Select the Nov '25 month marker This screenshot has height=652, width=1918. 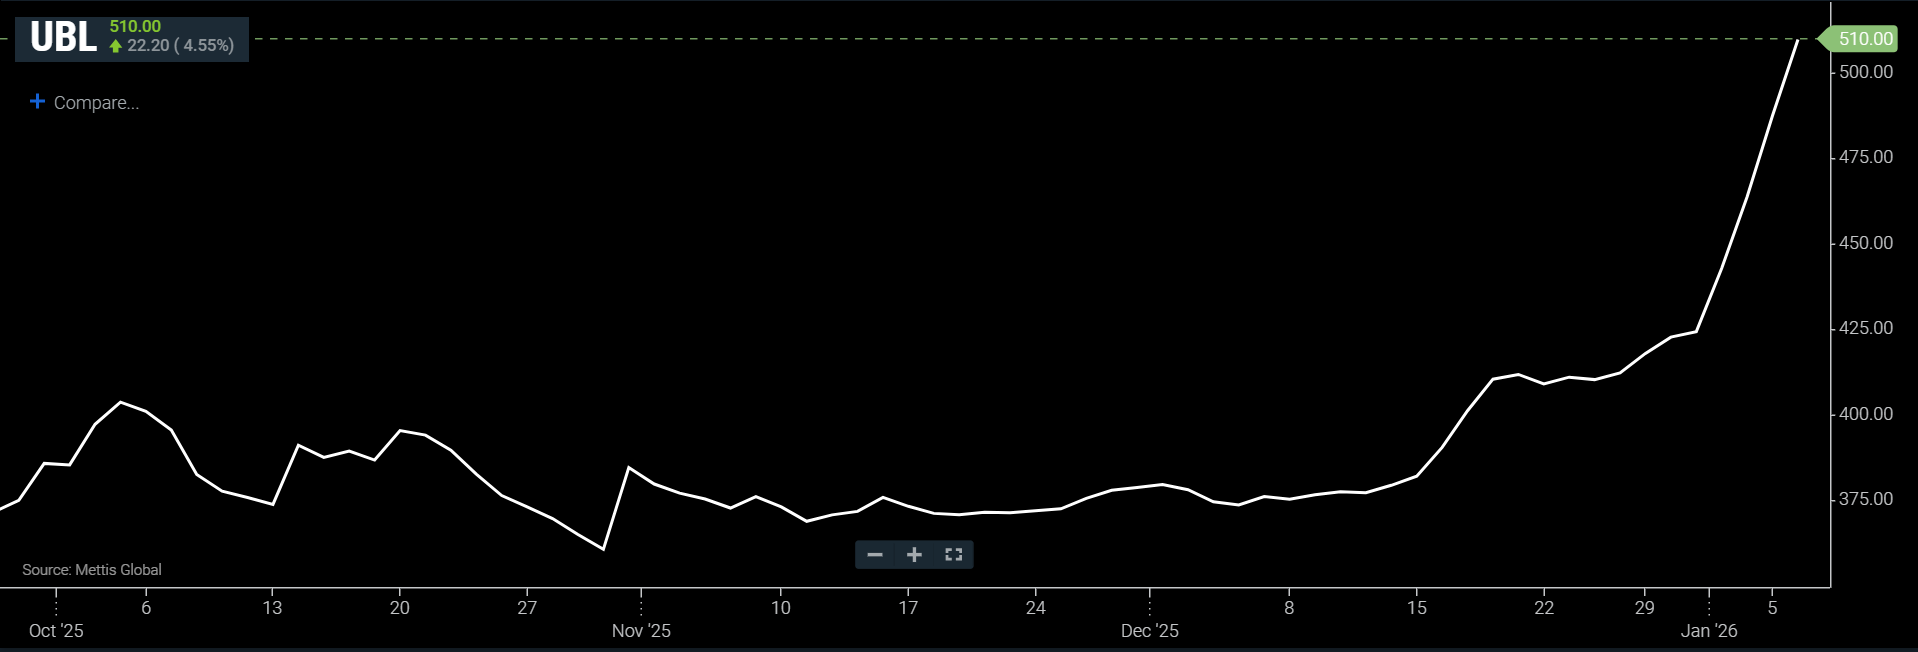tap(641, 631)
